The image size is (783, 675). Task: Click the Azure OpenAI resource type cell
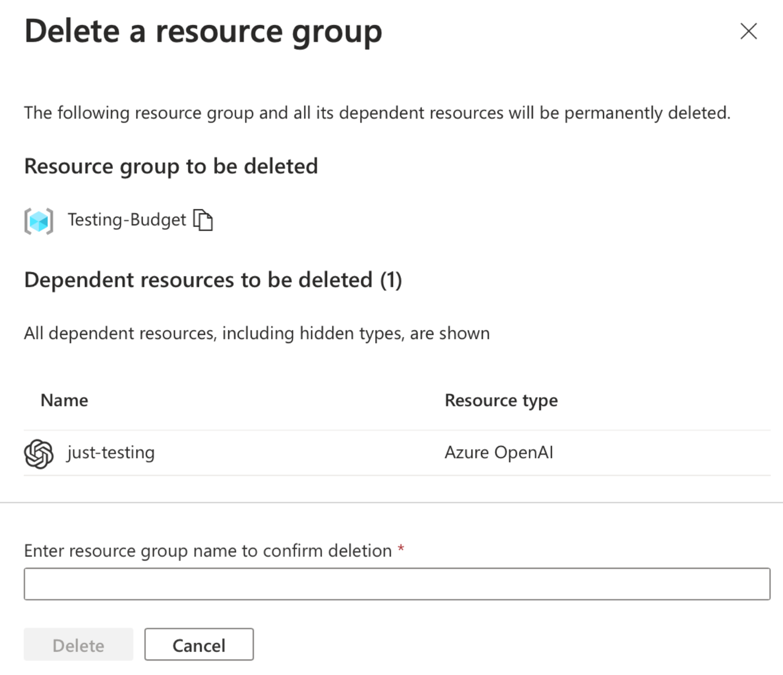pyautogui.click(x=498, y=453)
